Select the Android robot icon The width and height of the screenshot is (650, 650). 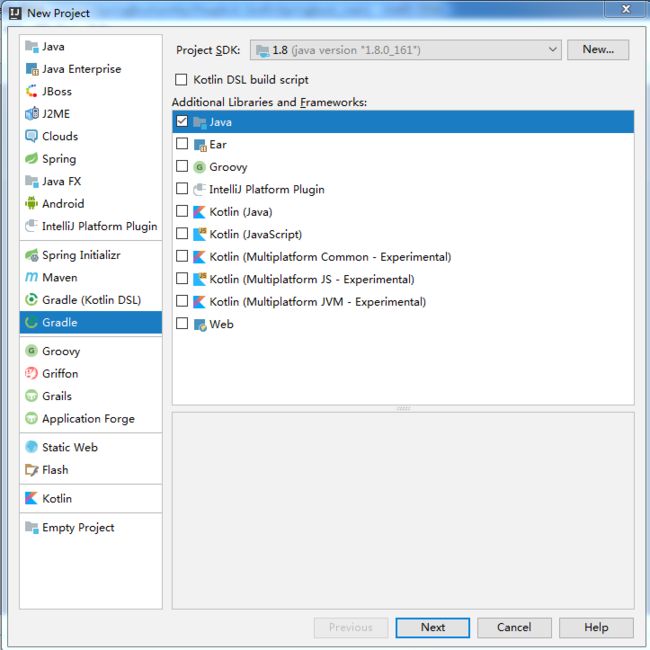click(x=32, y=204)
